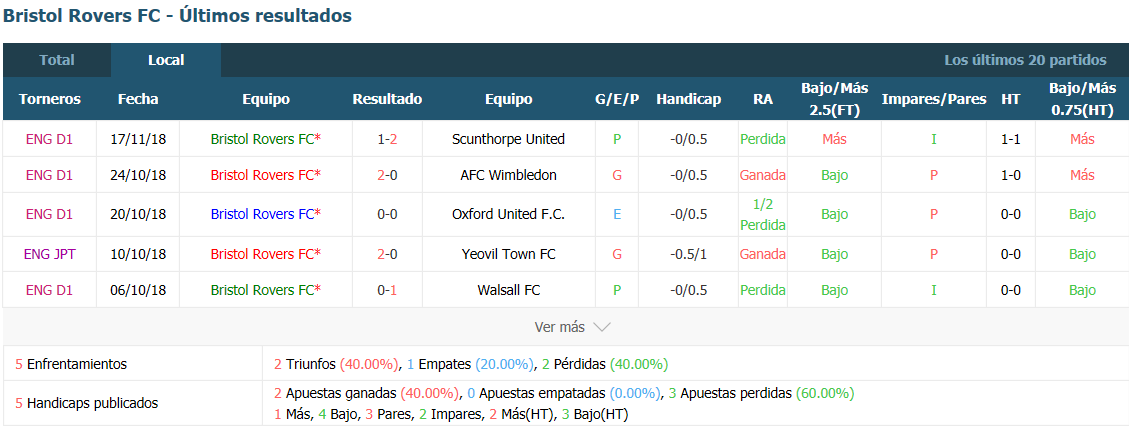Click the 1/2 Perdida RA cell
This screenshot has width=1129, height=427.
click(763, 215)
